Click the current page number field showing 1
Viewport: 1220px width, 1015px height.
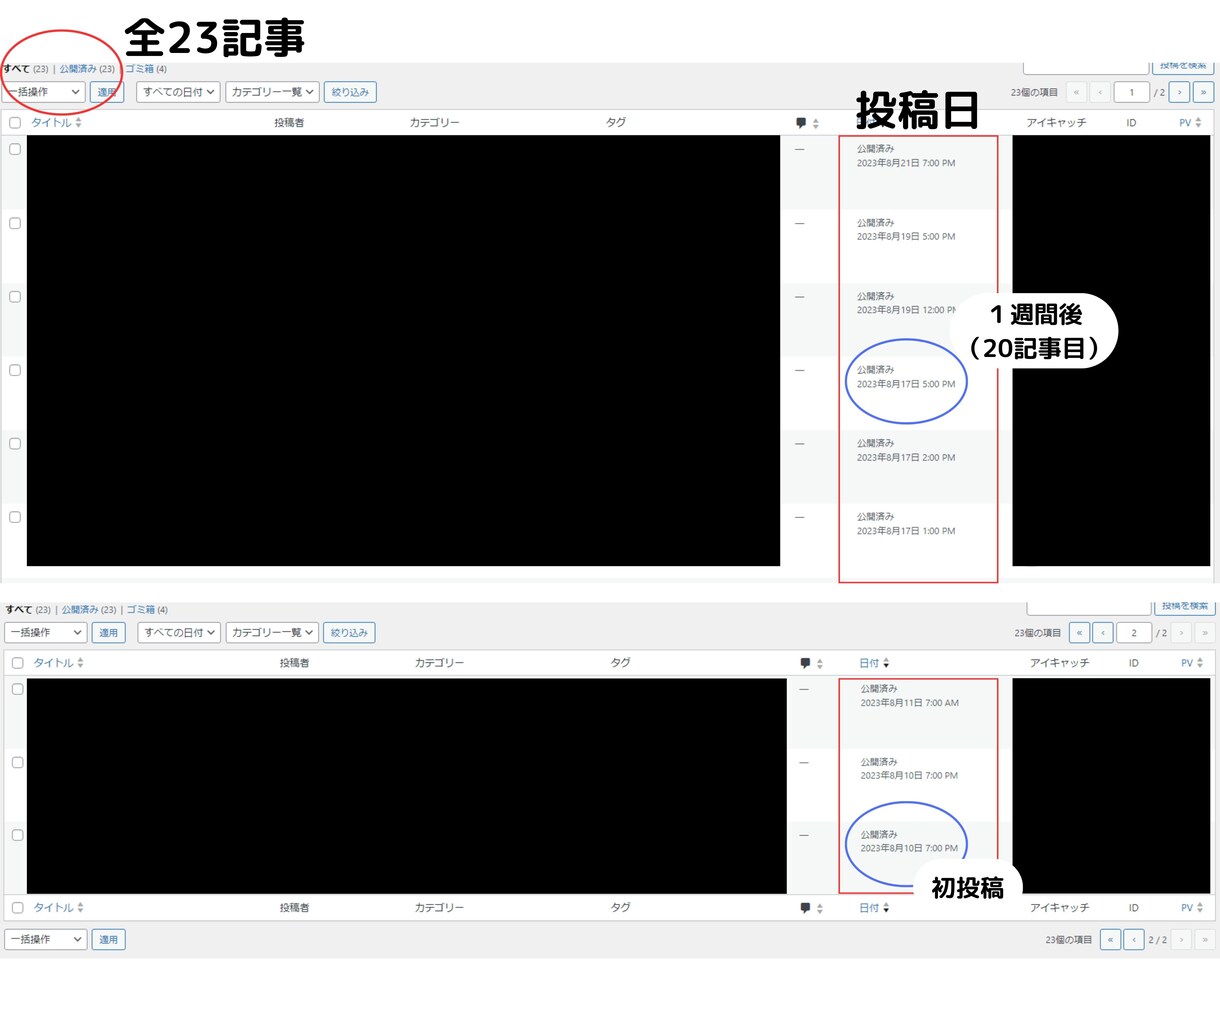[1132, 92]
